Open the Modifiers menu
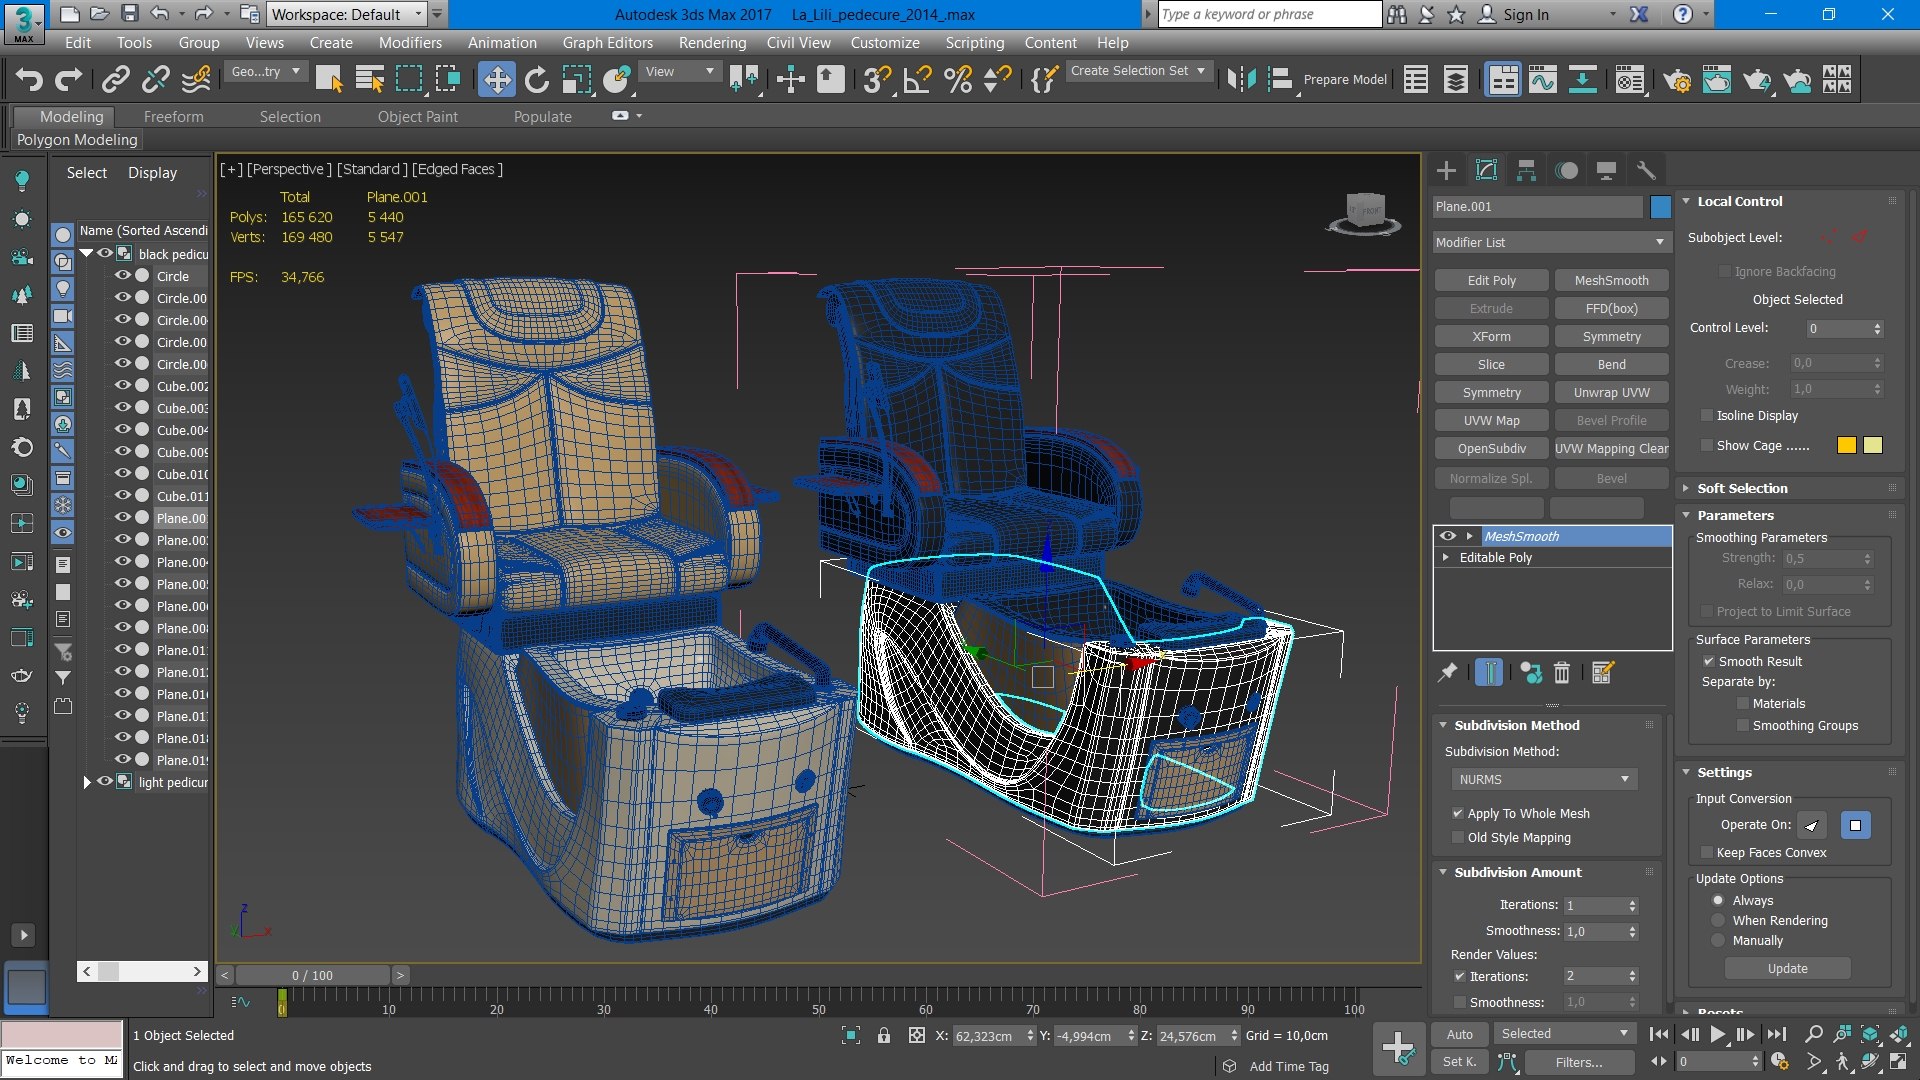This screenshot has height=1080, width=1920. pos(410,43)
